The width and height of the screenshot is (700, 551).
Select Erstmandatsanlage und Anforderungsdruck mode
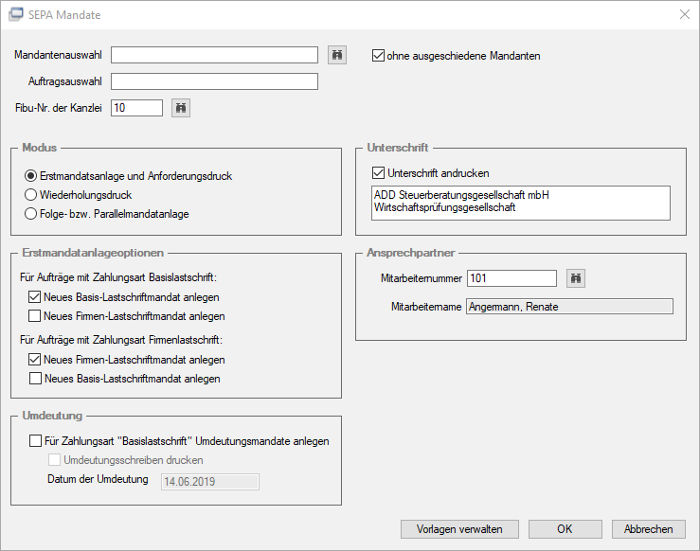[30, 176]
